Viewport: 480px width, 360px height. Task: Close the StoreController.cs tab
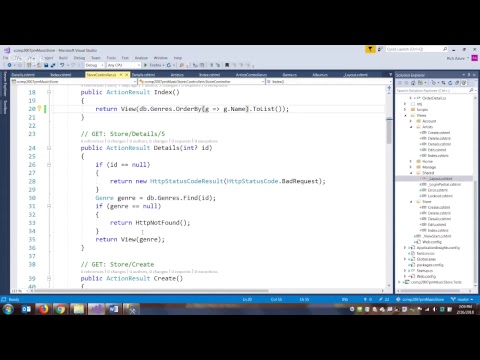[127, 75]
